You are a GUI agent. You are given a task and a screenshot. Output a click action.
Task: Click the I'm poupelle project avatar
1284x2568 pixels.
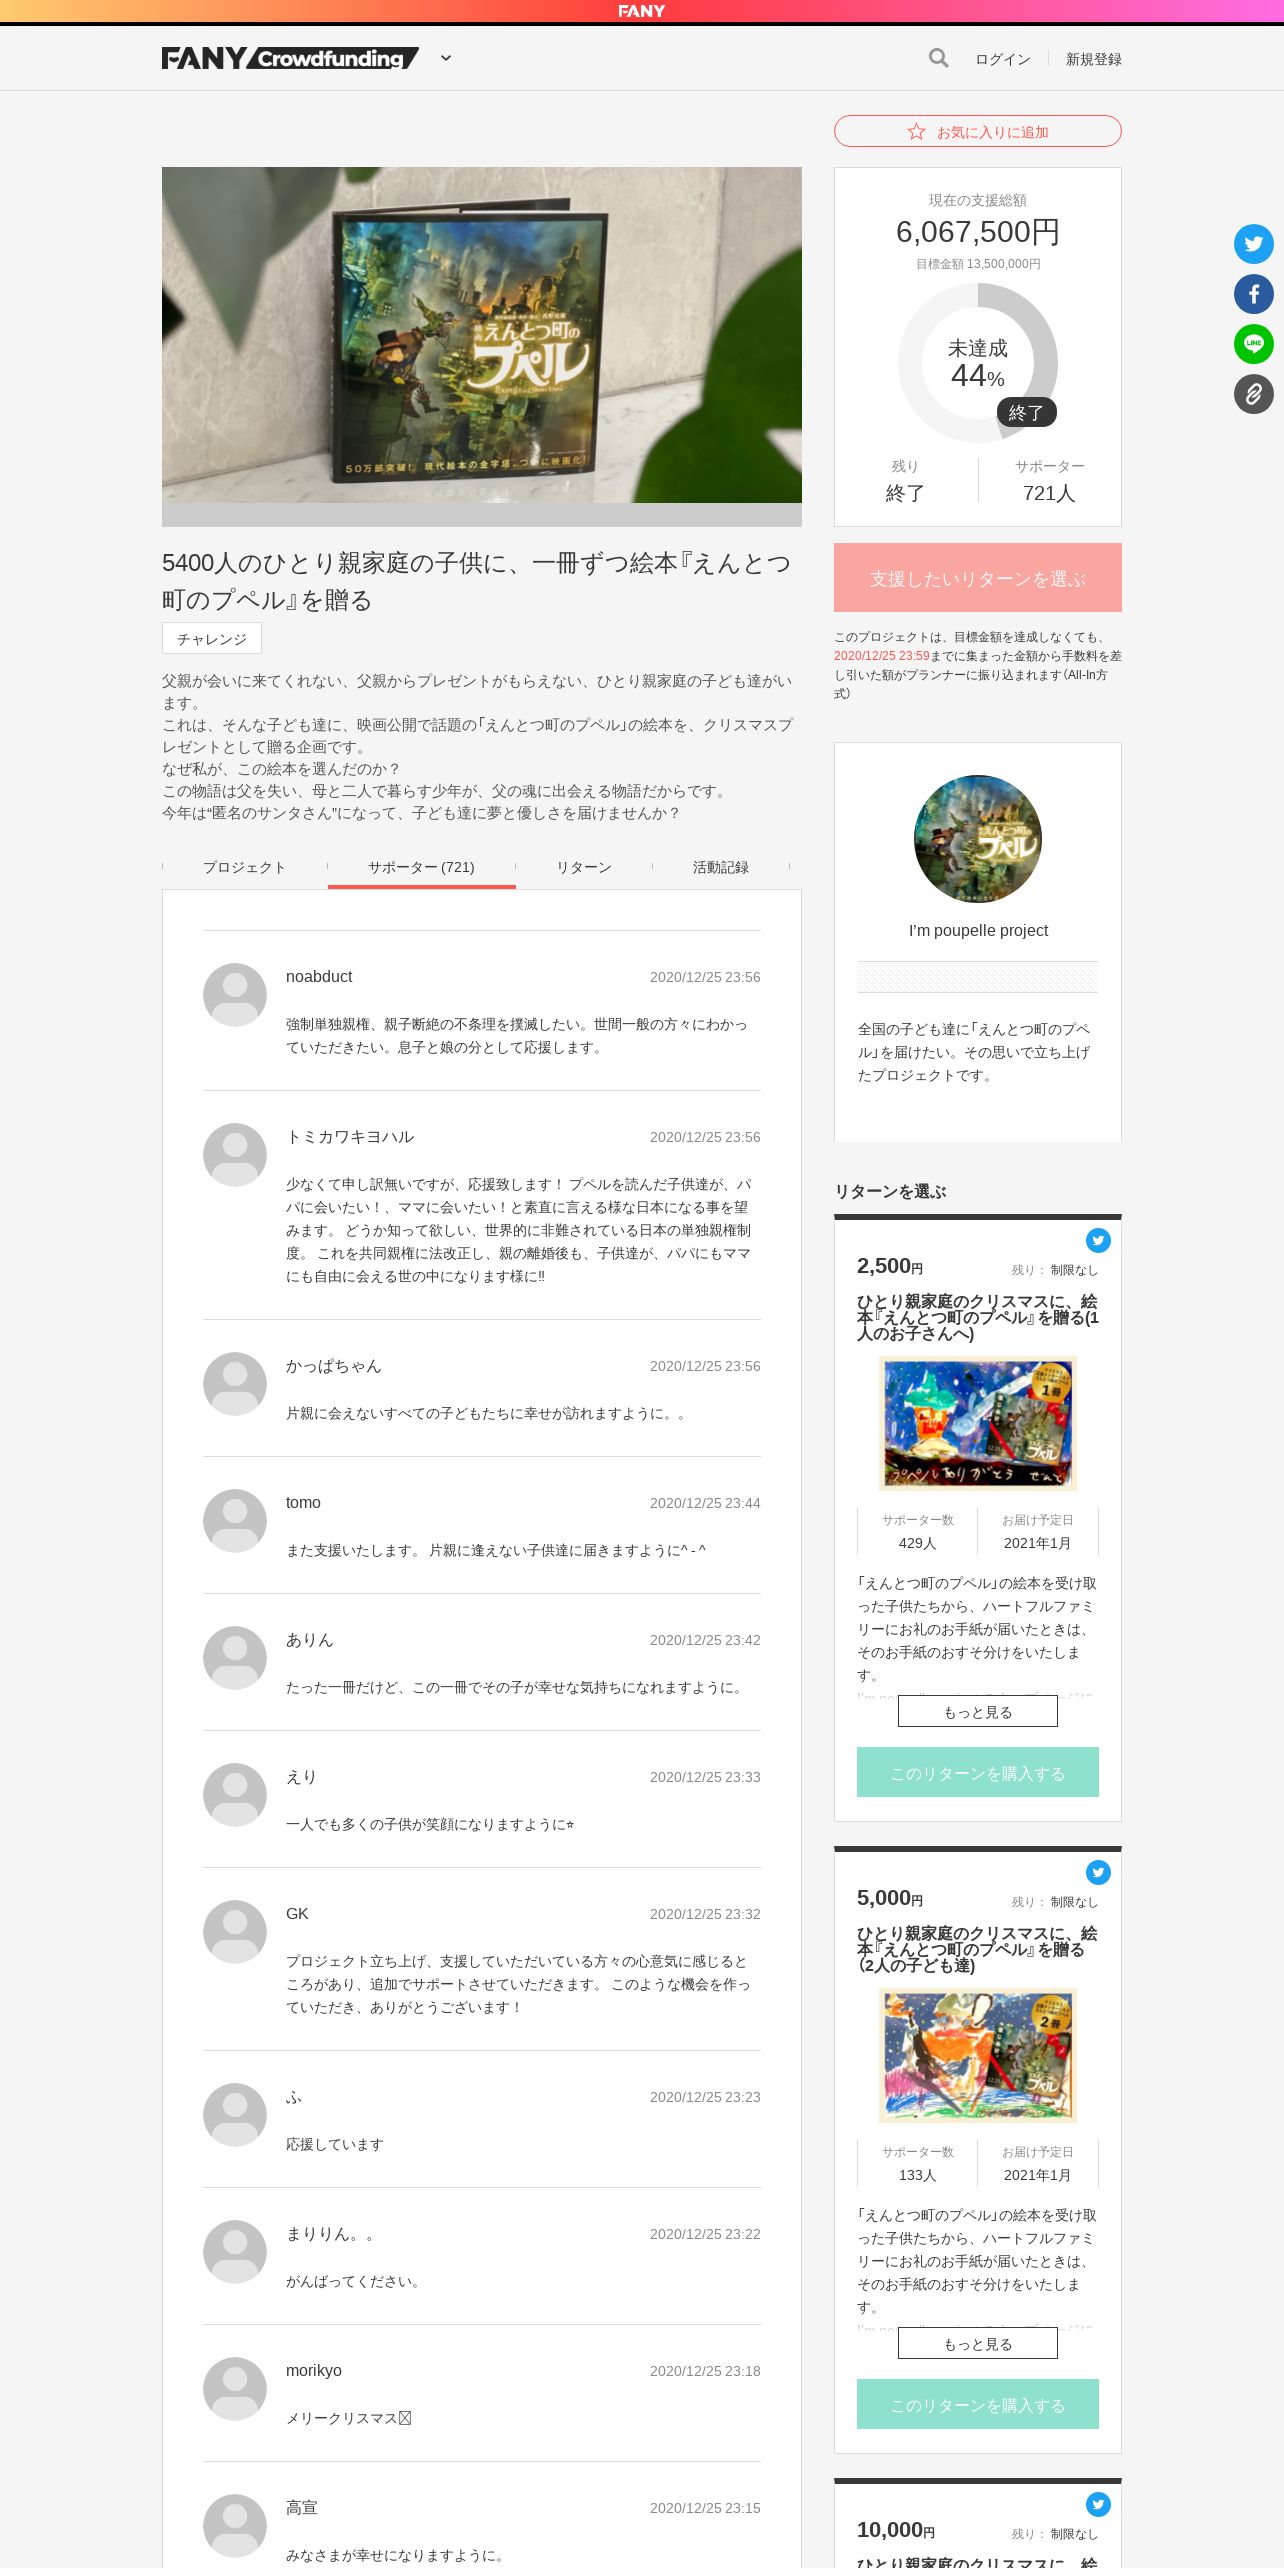pos(978,839)
